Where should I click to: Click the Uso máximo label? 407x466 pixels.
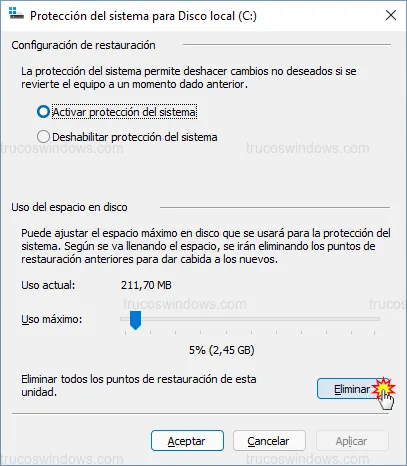coord(52,319)
